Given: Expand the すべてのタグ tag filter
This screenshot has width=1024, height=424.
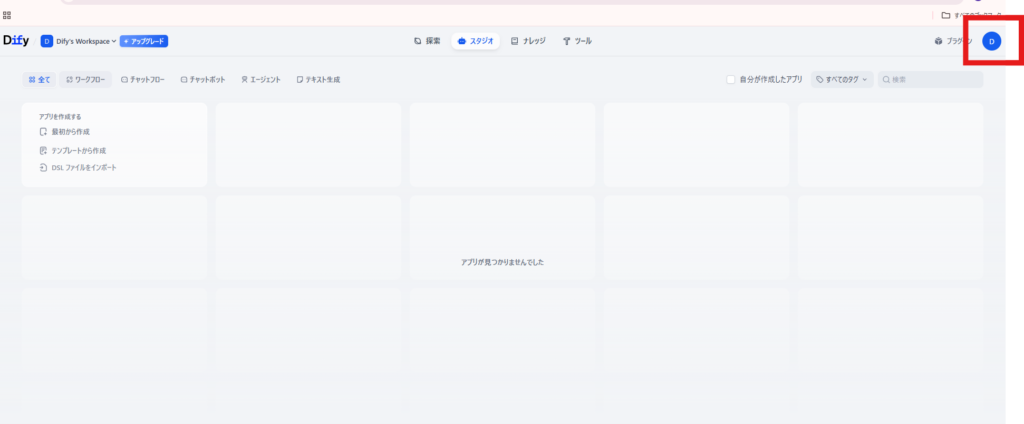Looking at the screenshot, I should coord(841,79).
